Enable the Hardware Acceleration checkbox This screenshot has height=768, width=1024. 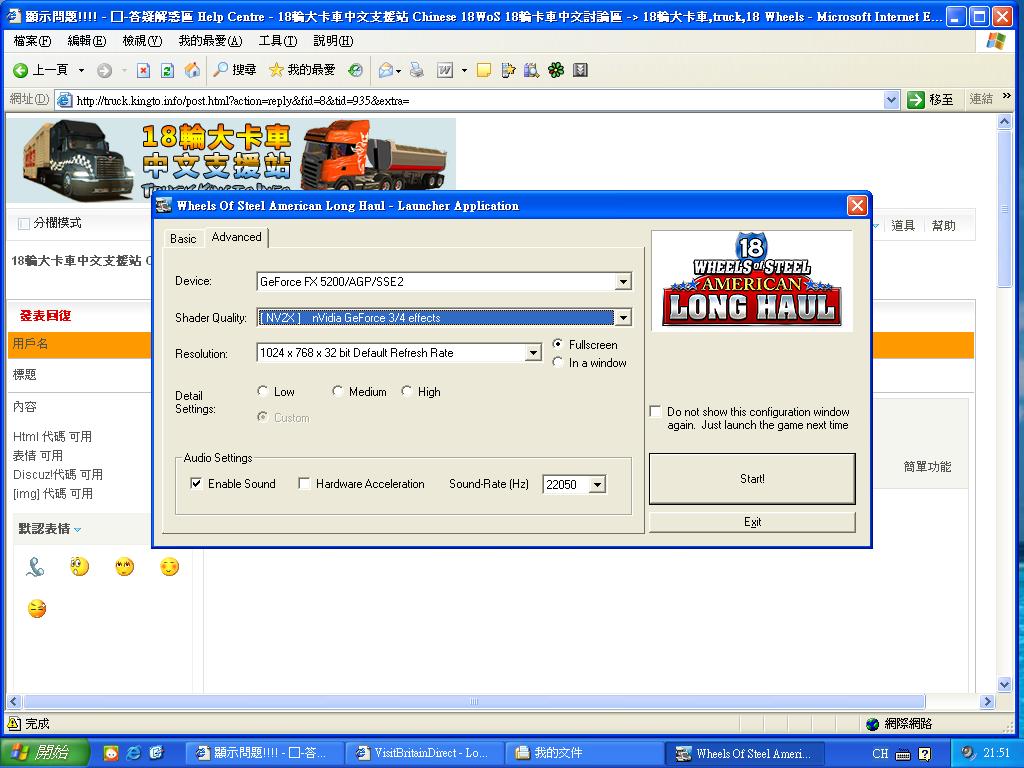point(304,484)
